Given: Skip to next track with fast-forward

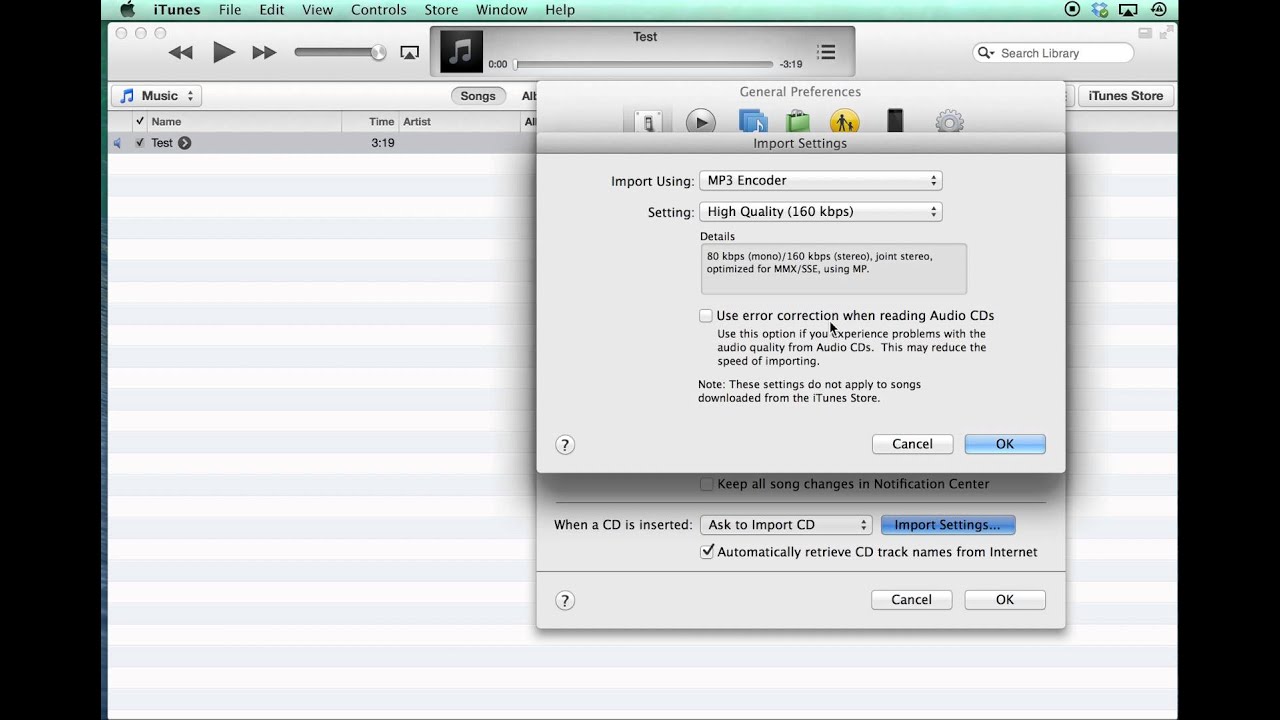Looking at the screenshot, I should (x=264, y=53).
